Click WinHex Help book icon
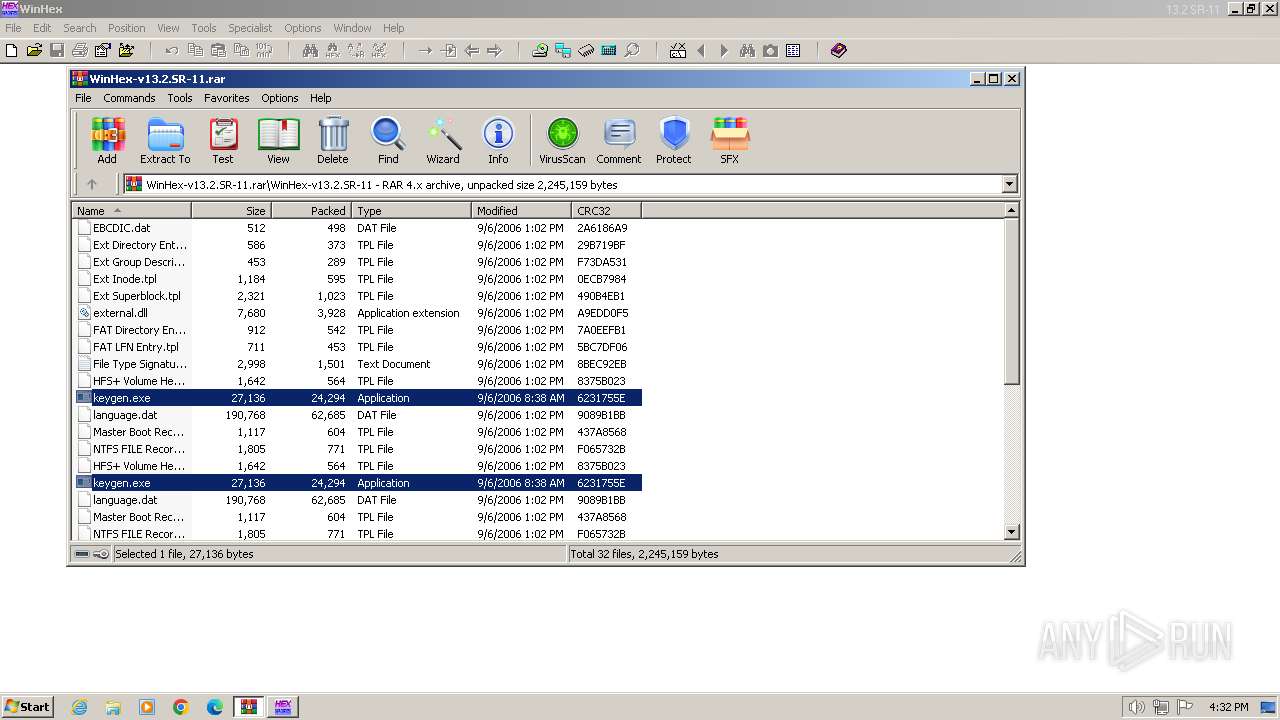This screenshot has width=1280, height=720. (x=839, y=50)
